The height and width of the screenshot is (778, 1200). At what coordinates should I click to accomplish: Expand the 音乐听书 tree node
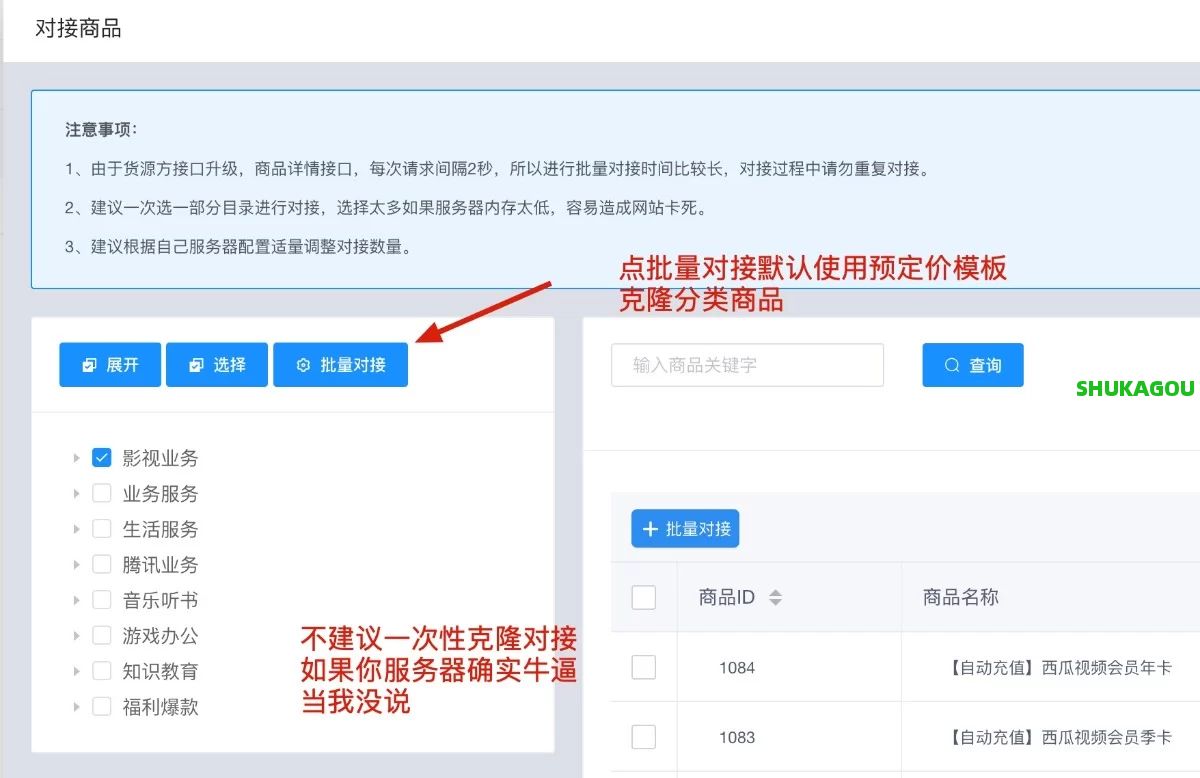click(x=77, y=600)
